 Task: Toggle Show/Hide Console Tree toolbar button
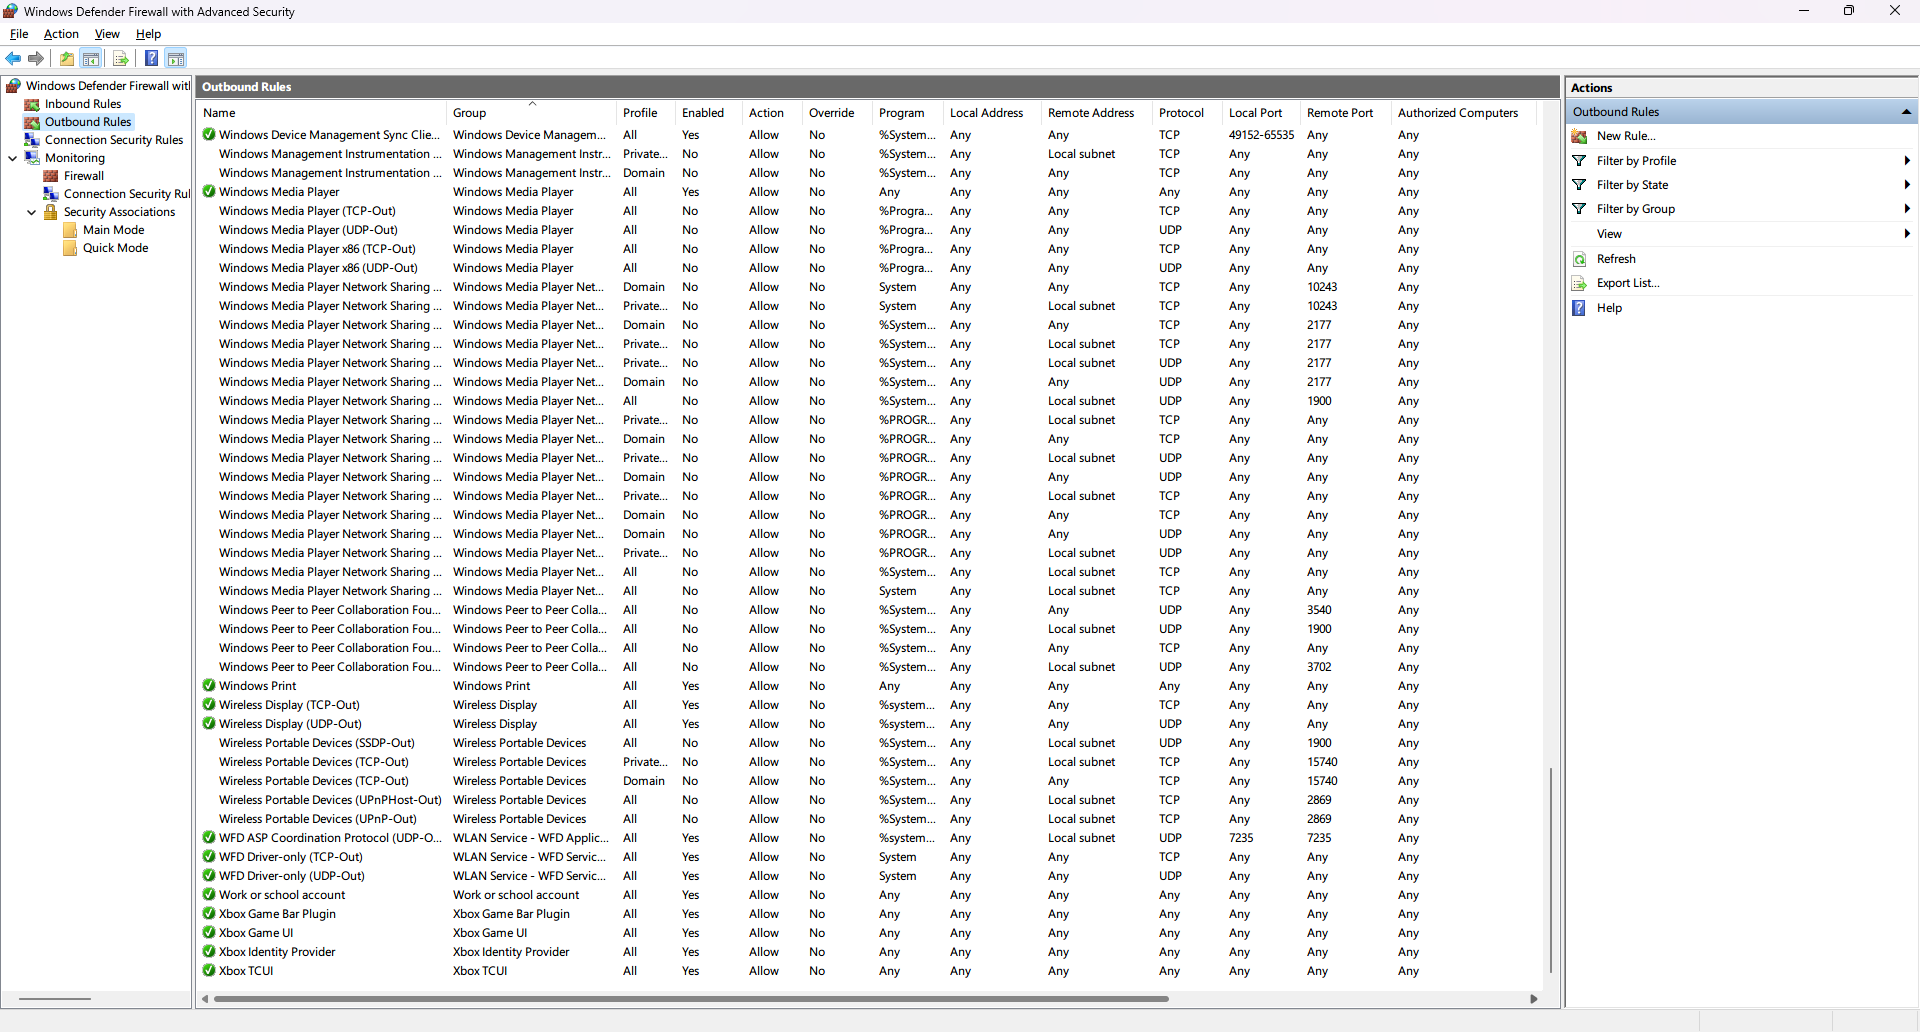(91, 59)
